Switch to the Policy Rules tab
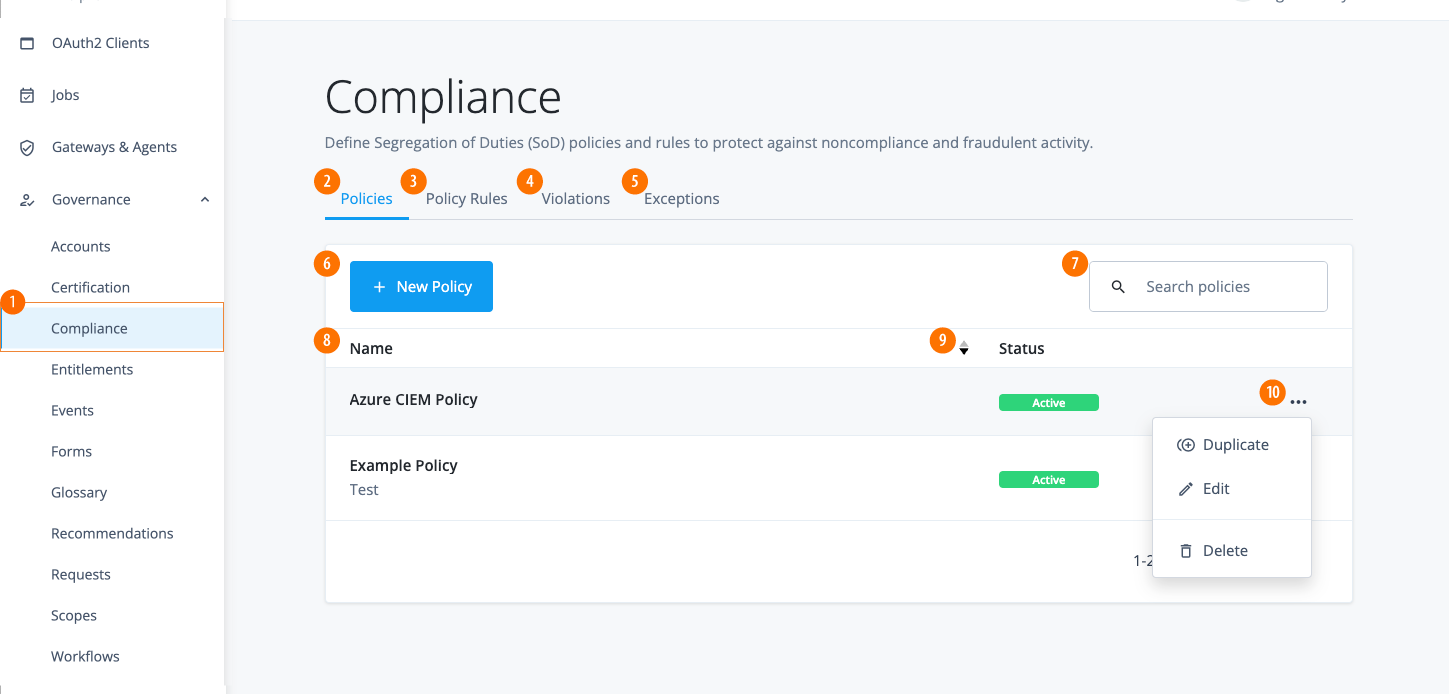The width and height of the screenshot is (1449, 694). 467,198
